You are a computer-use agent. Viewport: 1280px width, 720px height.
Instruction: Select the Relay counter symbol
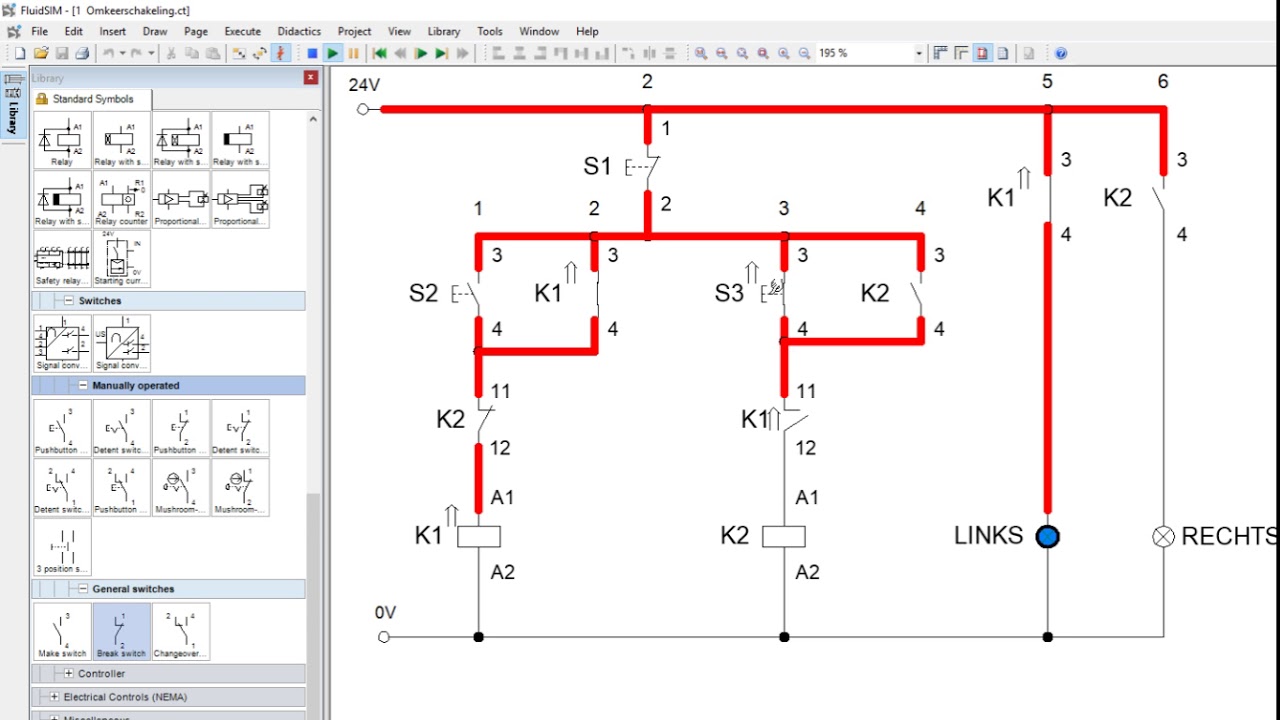point(121,199)
